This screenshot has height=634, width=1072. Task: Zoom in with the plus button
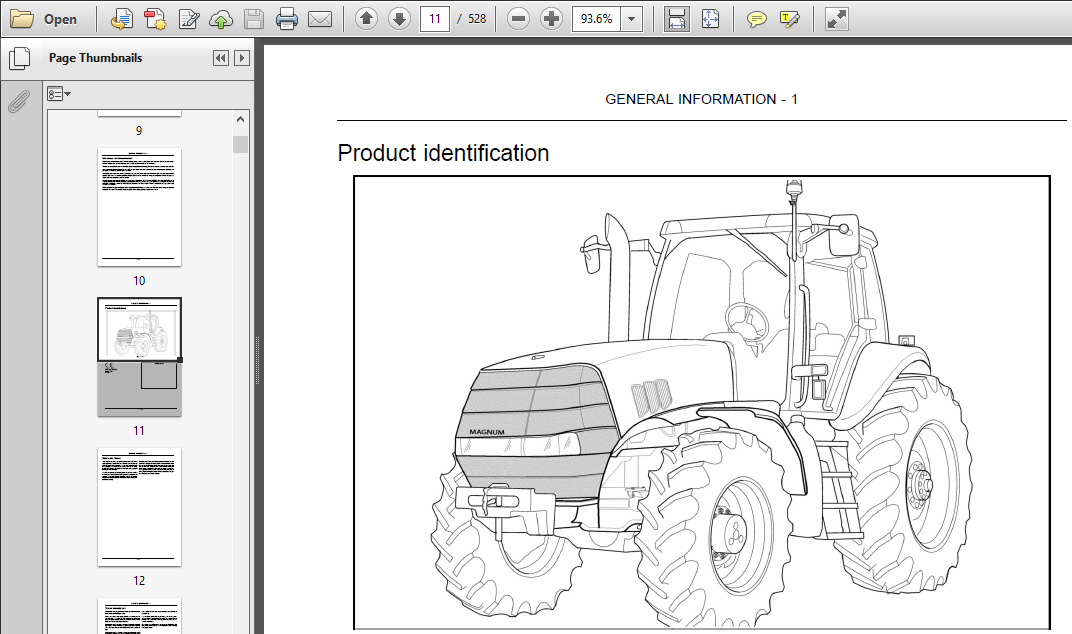(551, 19)
